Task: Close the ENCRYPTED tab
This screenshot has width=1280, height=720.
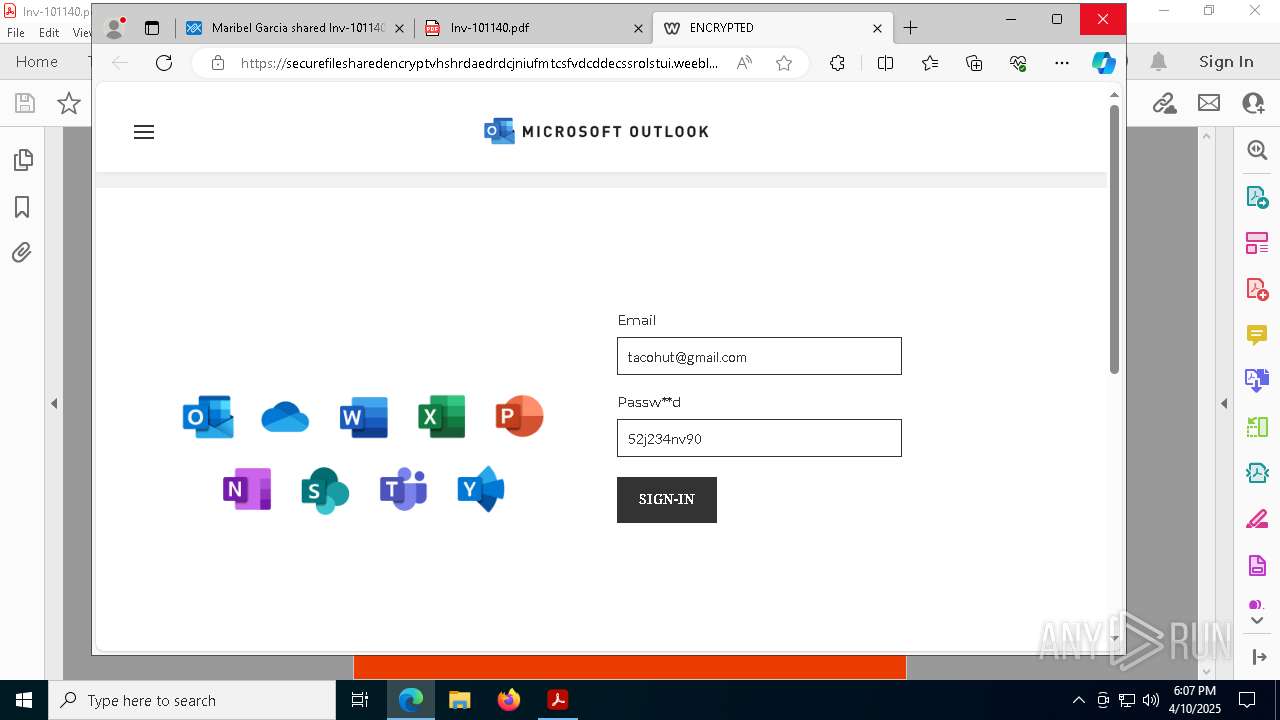Action: [x=877, y=28]
